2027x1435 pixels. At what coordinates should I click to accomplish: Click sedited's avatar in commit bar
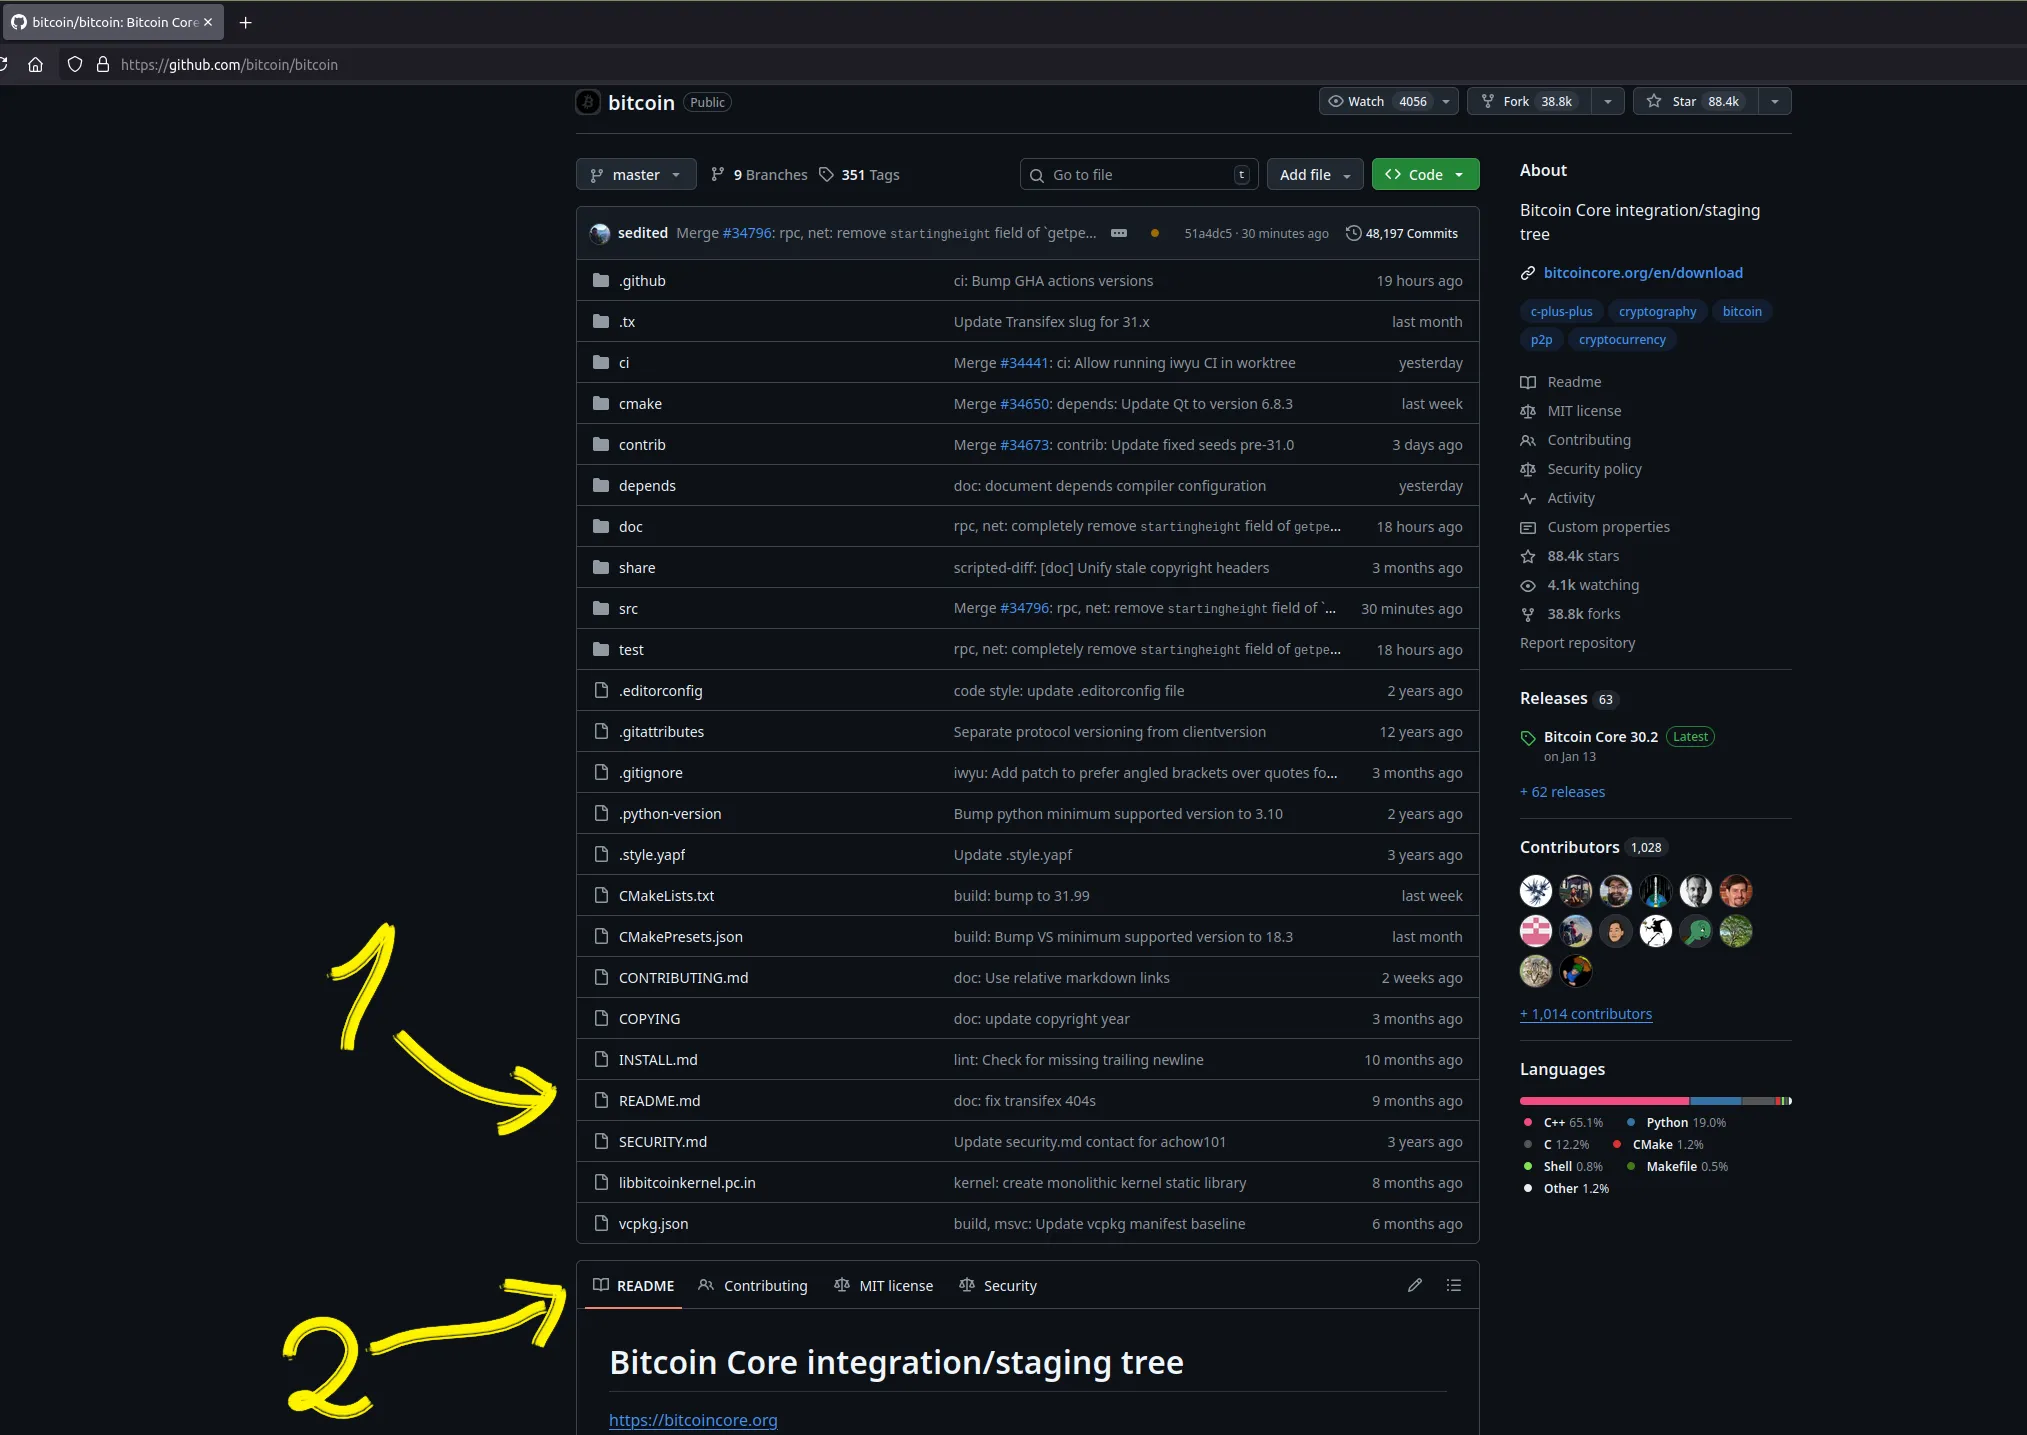click(x=600, y=233)
